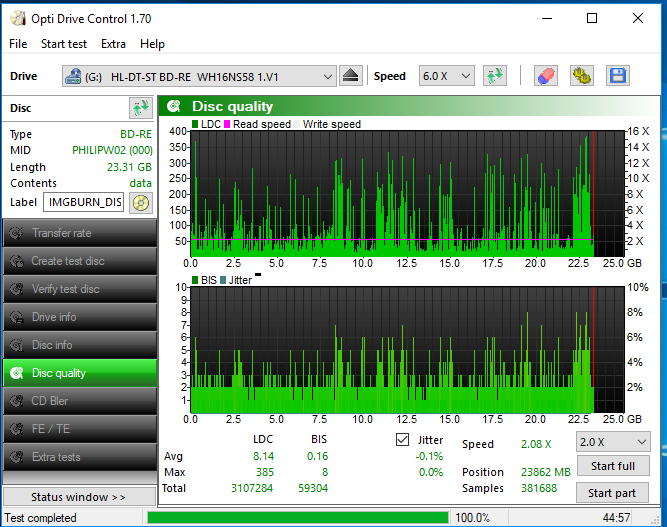The width and height of the screenshot is (667, 527).
Task: Click the Samples value 381688
Action: pos(539,488)
